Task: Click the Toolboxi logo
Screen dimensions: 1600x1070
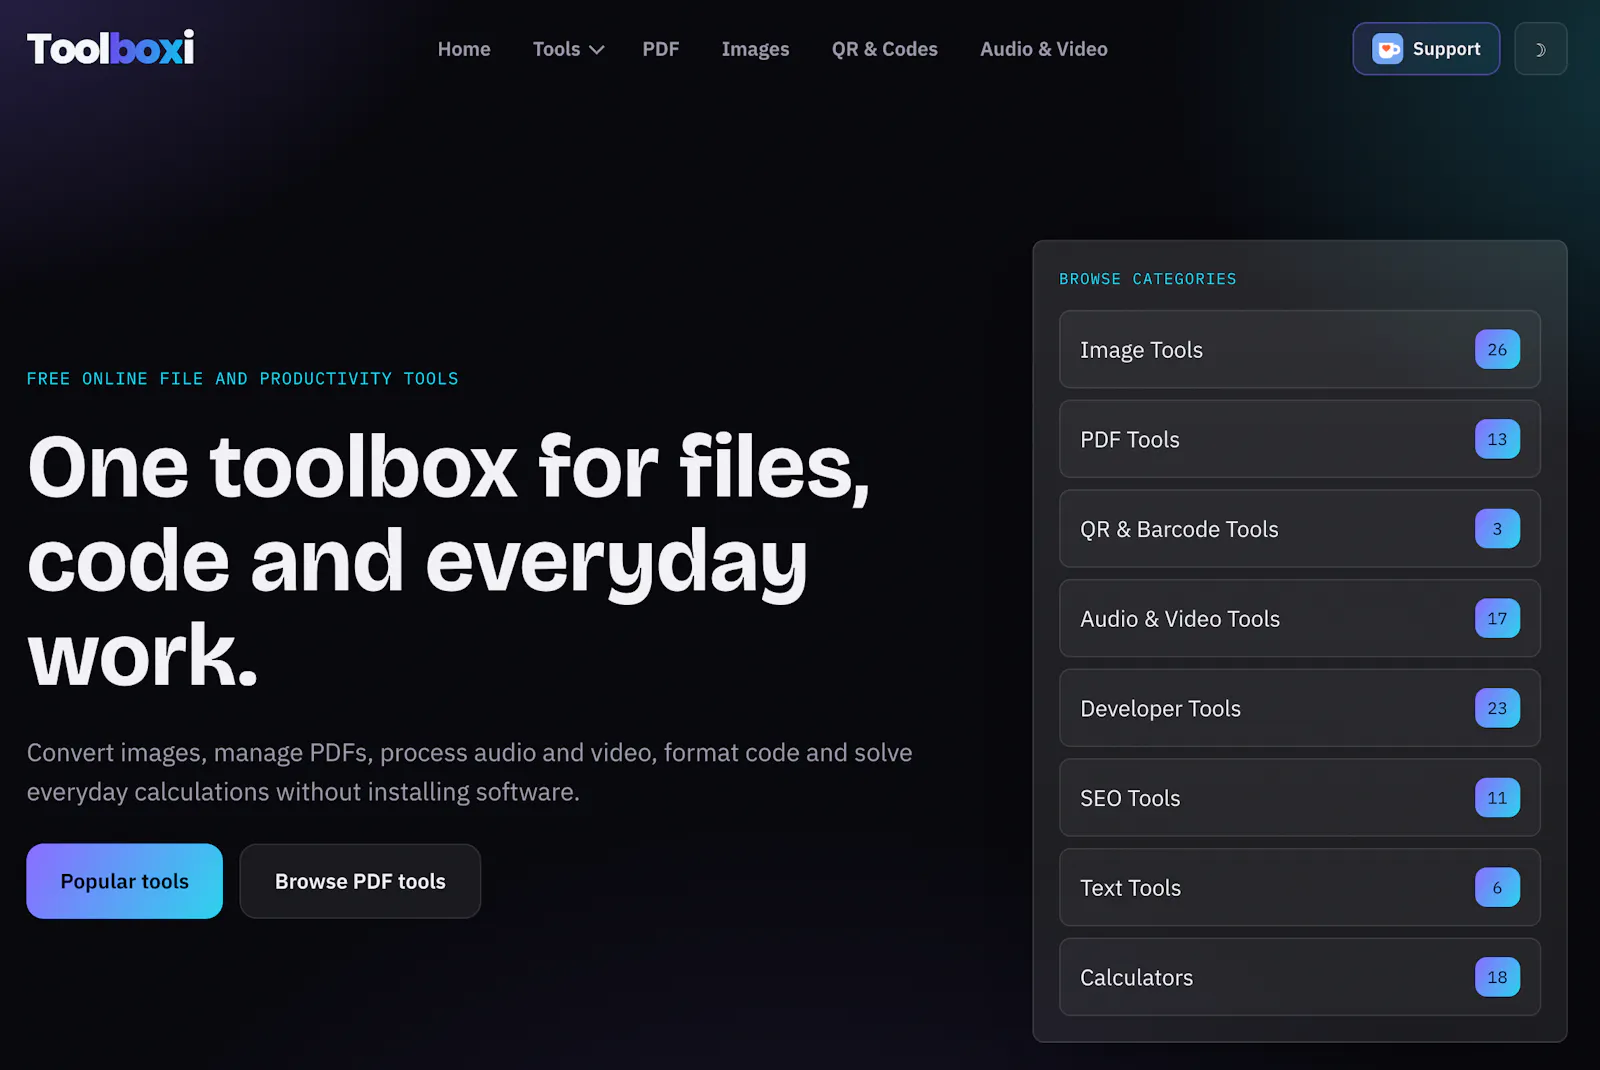Action: (x=110, y=48)
